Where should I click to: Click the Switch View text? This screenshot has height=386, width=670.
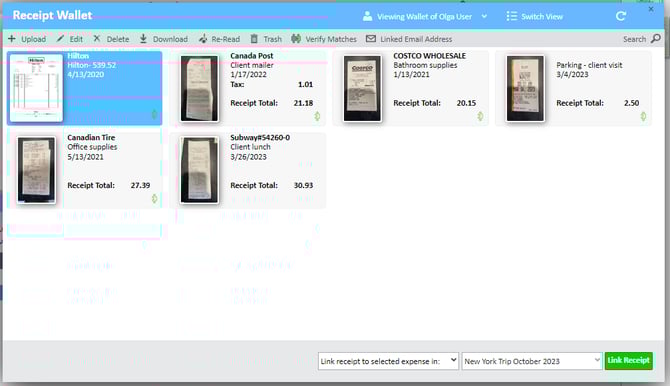[x=542, y=17]
